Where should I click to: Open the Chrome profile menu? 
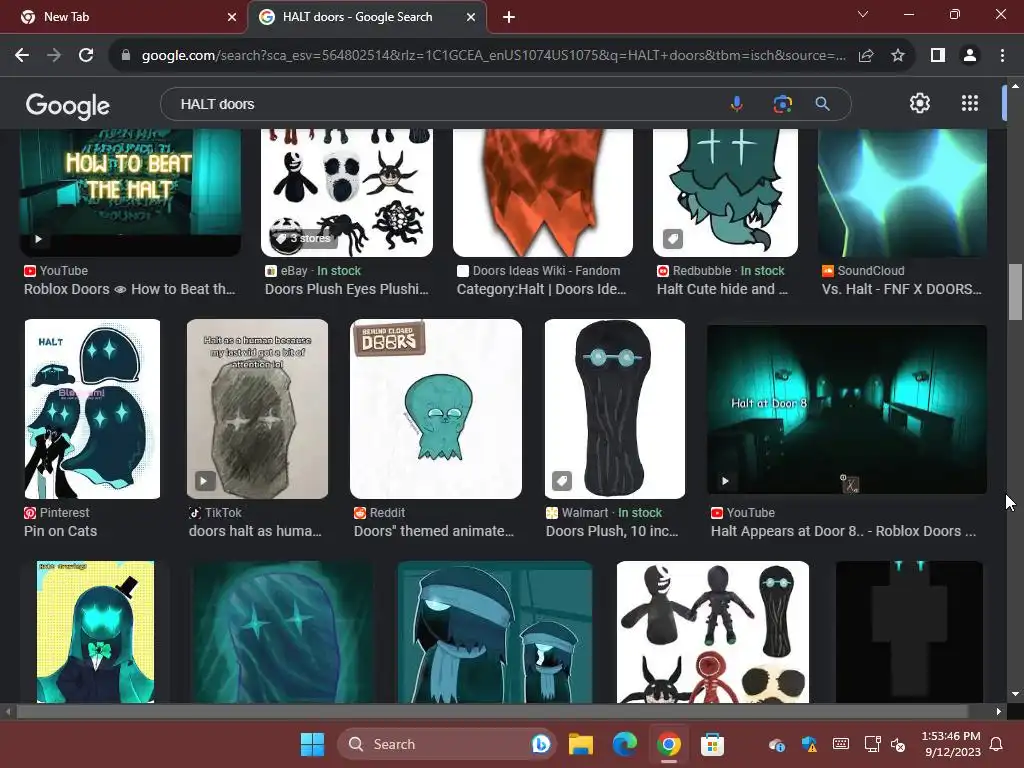970,56
